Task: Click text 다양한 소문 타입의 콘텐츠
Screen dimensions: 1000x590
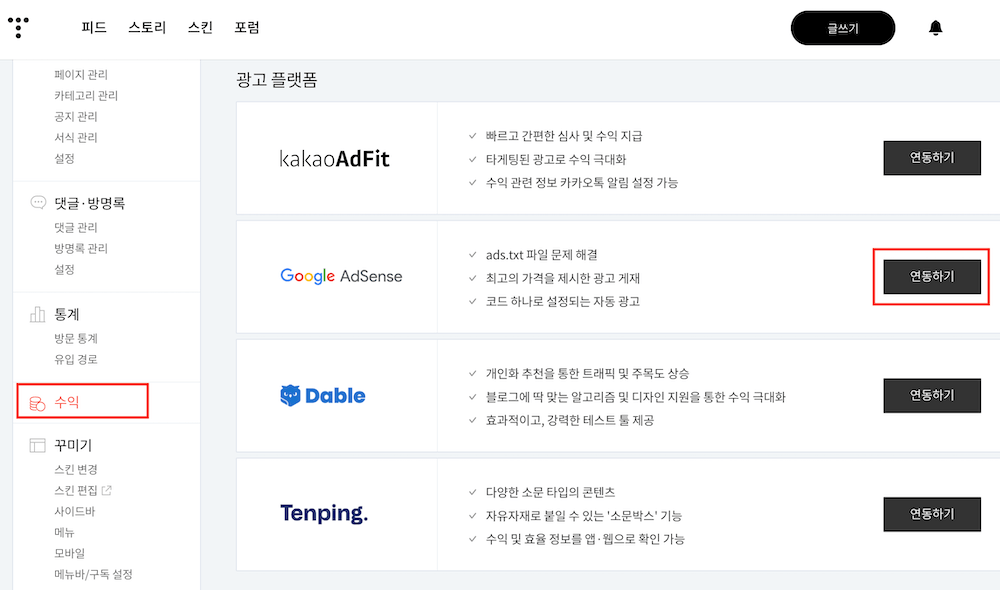Action: point(550,492)
